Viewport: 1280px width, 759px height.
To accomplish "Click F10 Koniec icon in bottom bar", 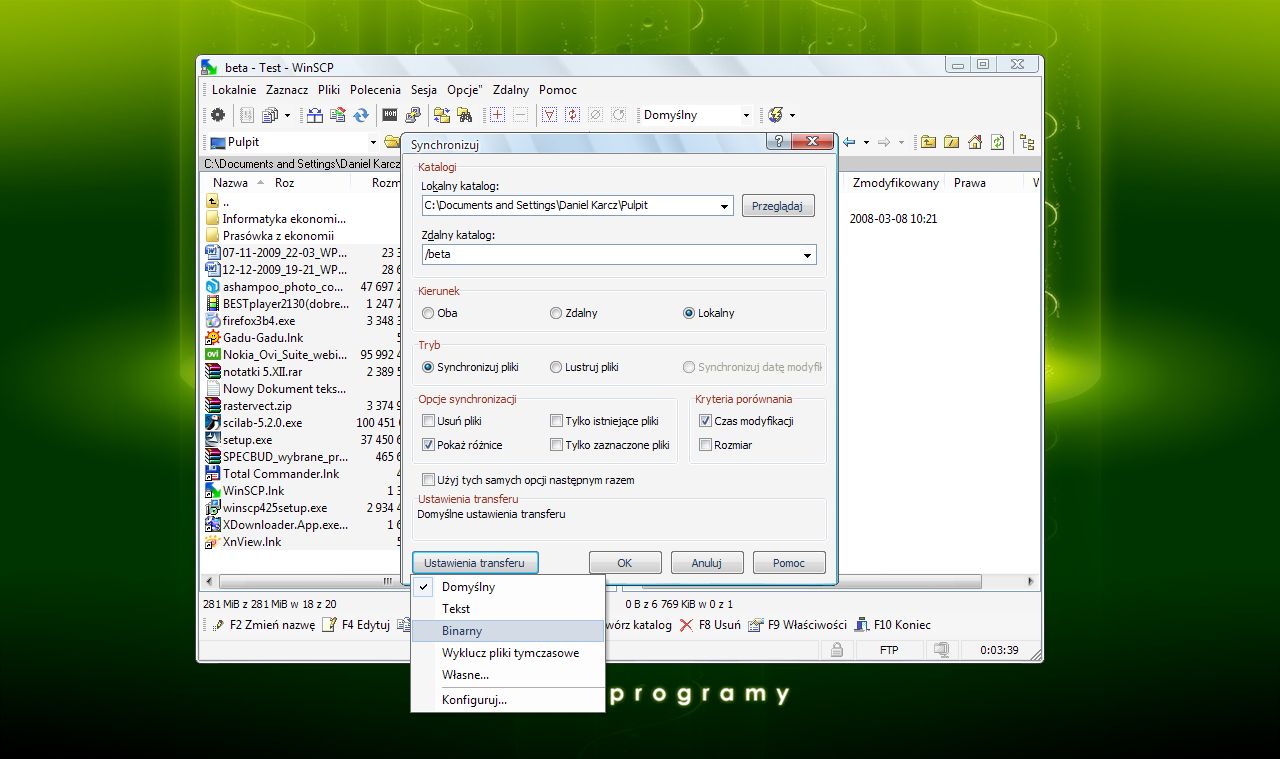I will (x=863, y=625).
